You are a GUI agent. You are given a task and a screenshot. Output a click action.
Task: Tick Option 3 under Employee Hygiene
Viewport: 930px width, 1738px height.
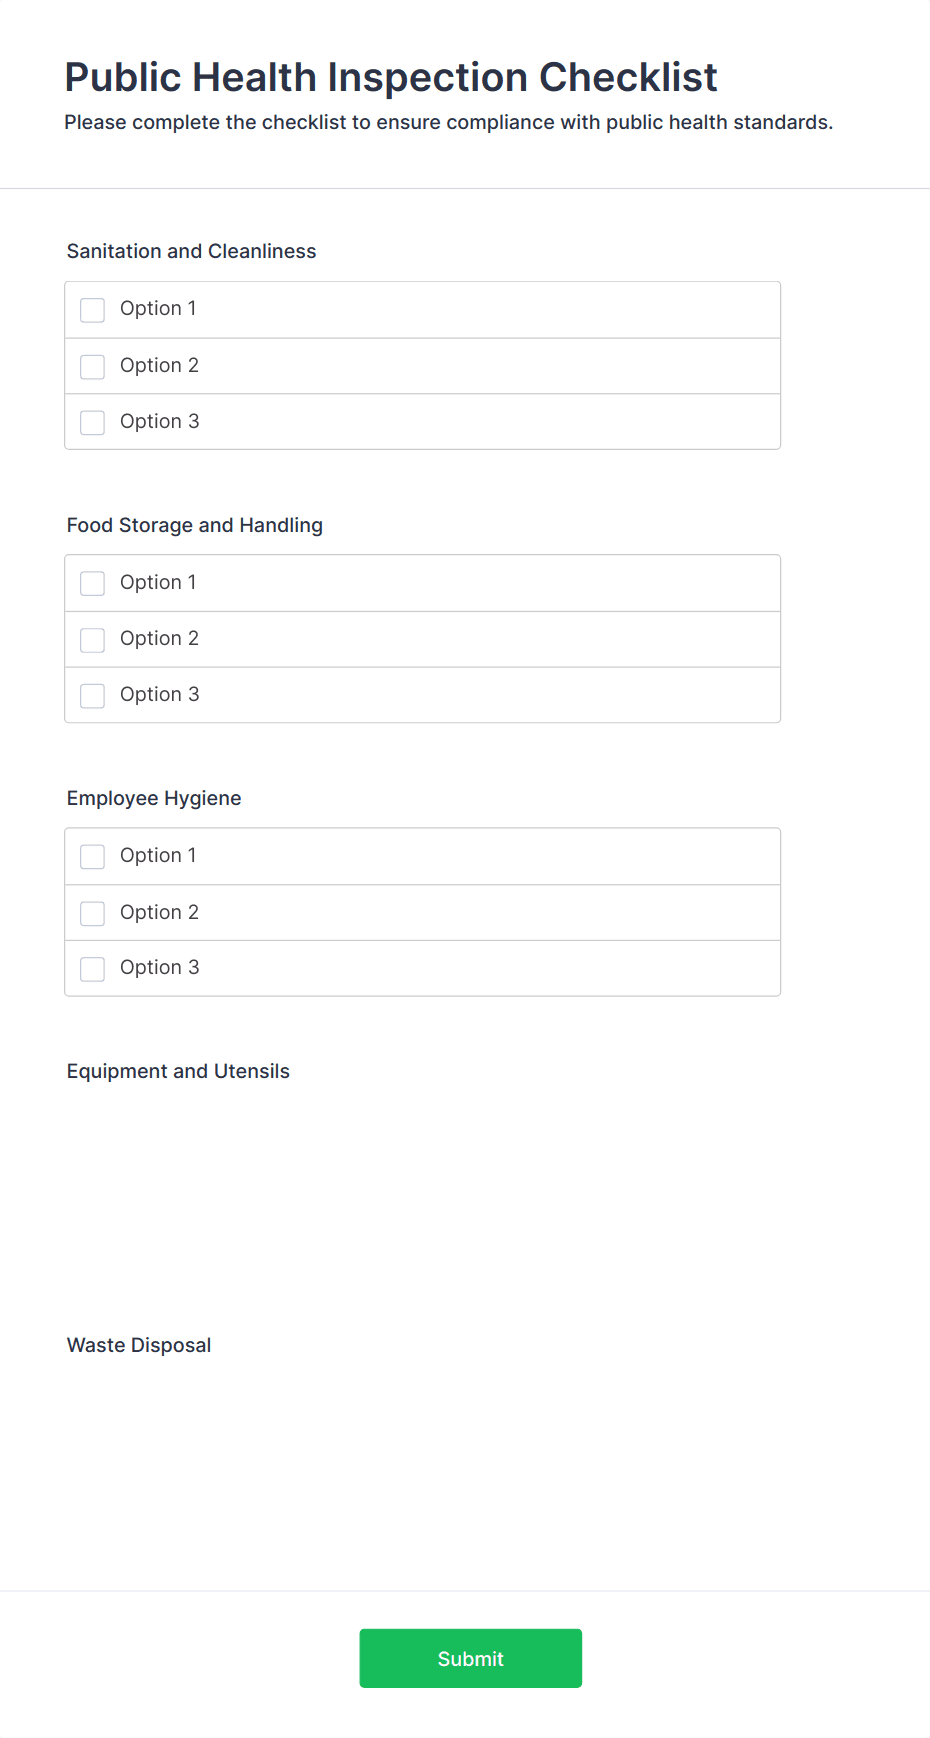[x=92, y=968]
